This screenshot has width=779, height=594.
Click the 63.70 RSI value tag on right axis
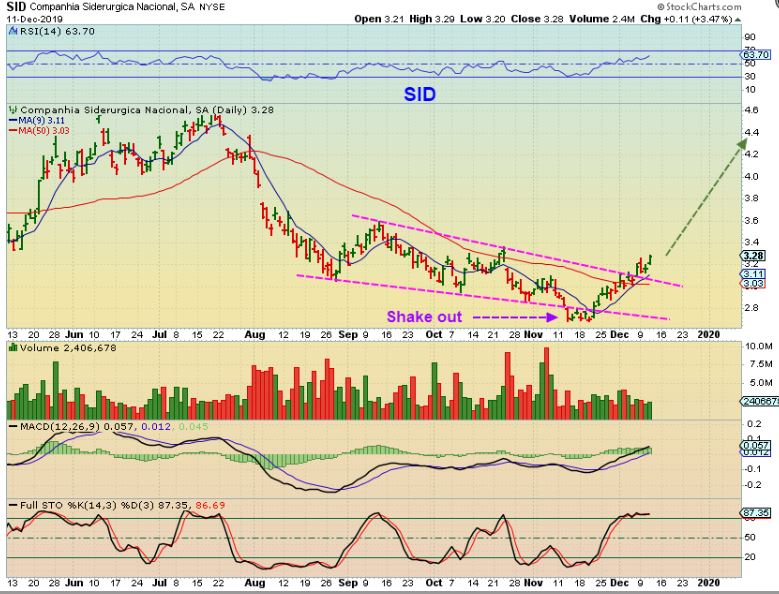click(757, 55)
